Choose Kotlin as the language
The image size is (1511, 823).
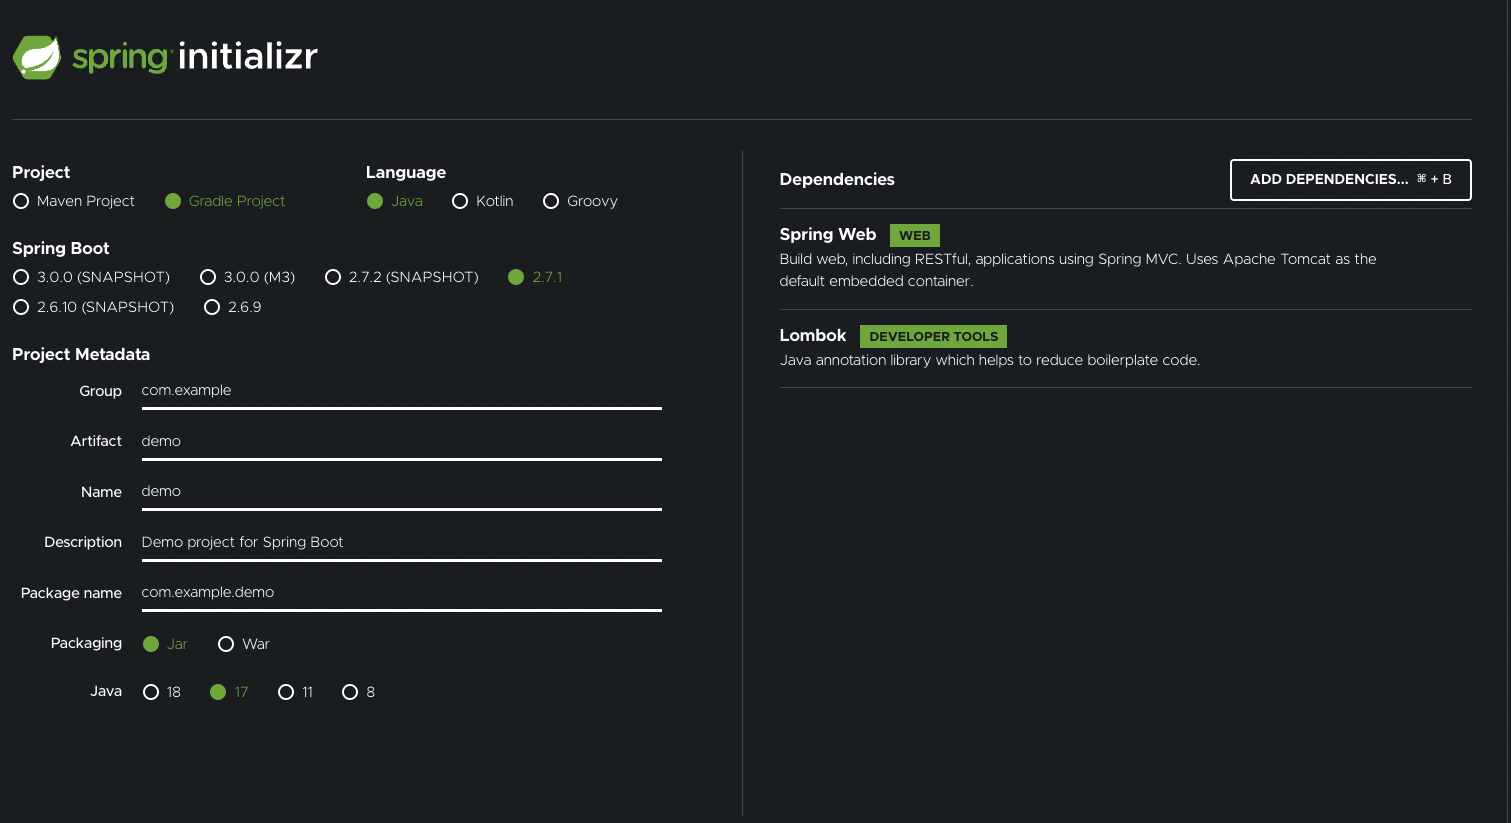click(x=483, y=201)
